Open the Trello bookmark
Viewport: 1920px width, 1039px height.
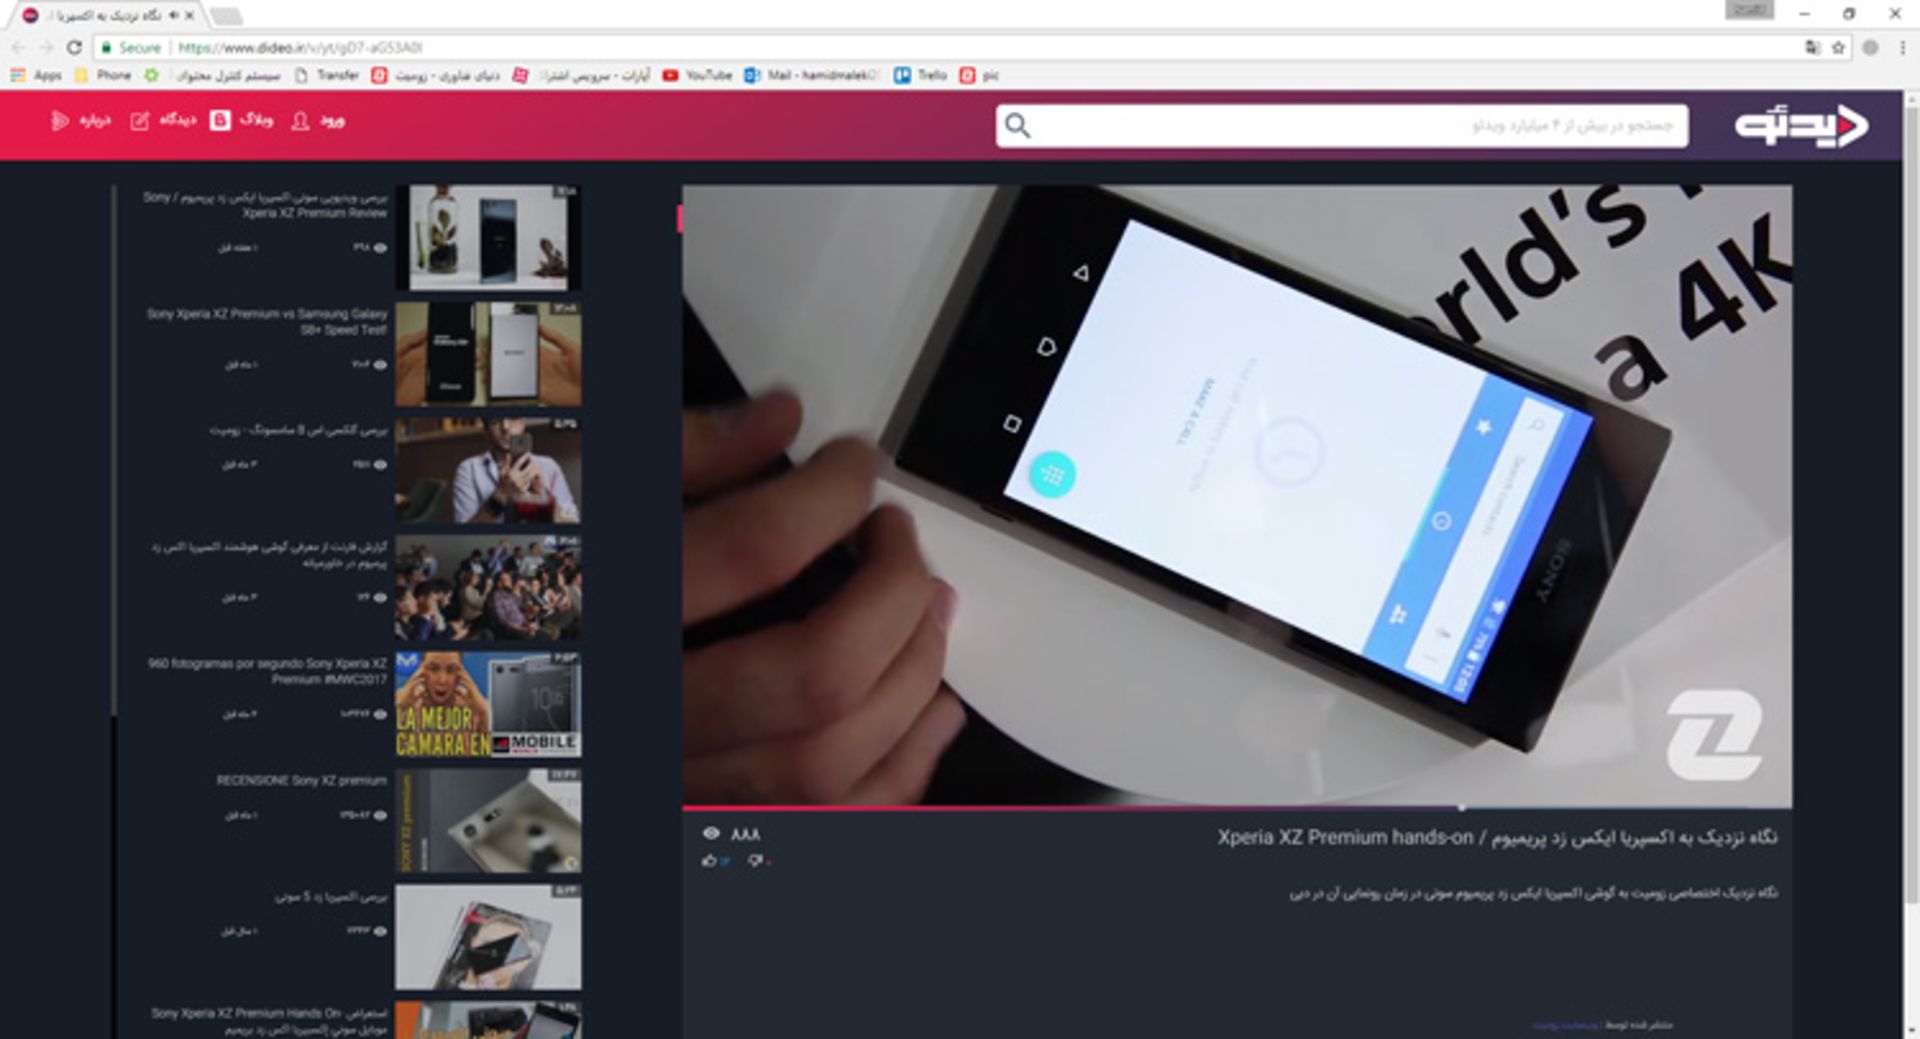pos(920,75)
